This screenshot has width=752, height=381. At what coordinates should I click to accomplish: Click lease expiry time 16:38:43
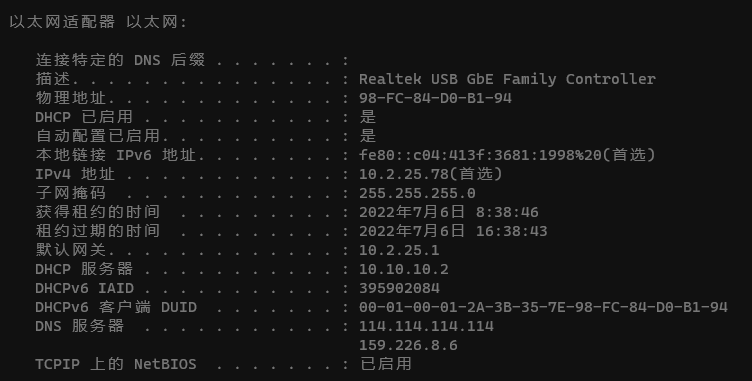pyautogui.click(x=511, y=231)
